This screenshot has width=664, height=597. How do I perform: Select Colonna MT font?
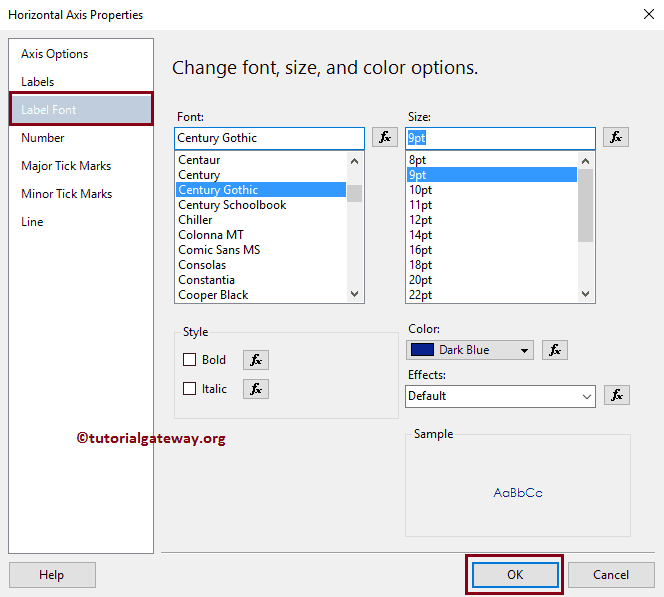pos(261,235)
